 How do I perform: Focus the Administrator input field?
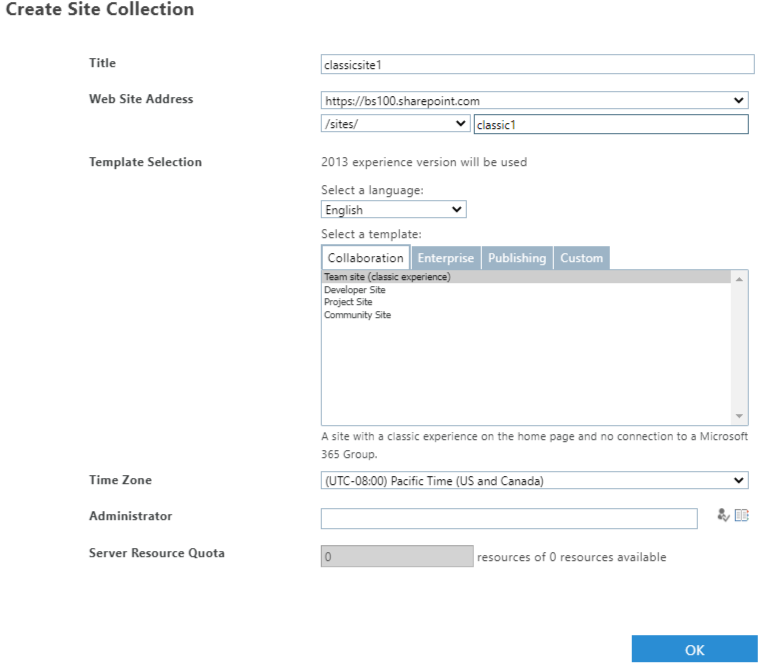click(509, 518)
